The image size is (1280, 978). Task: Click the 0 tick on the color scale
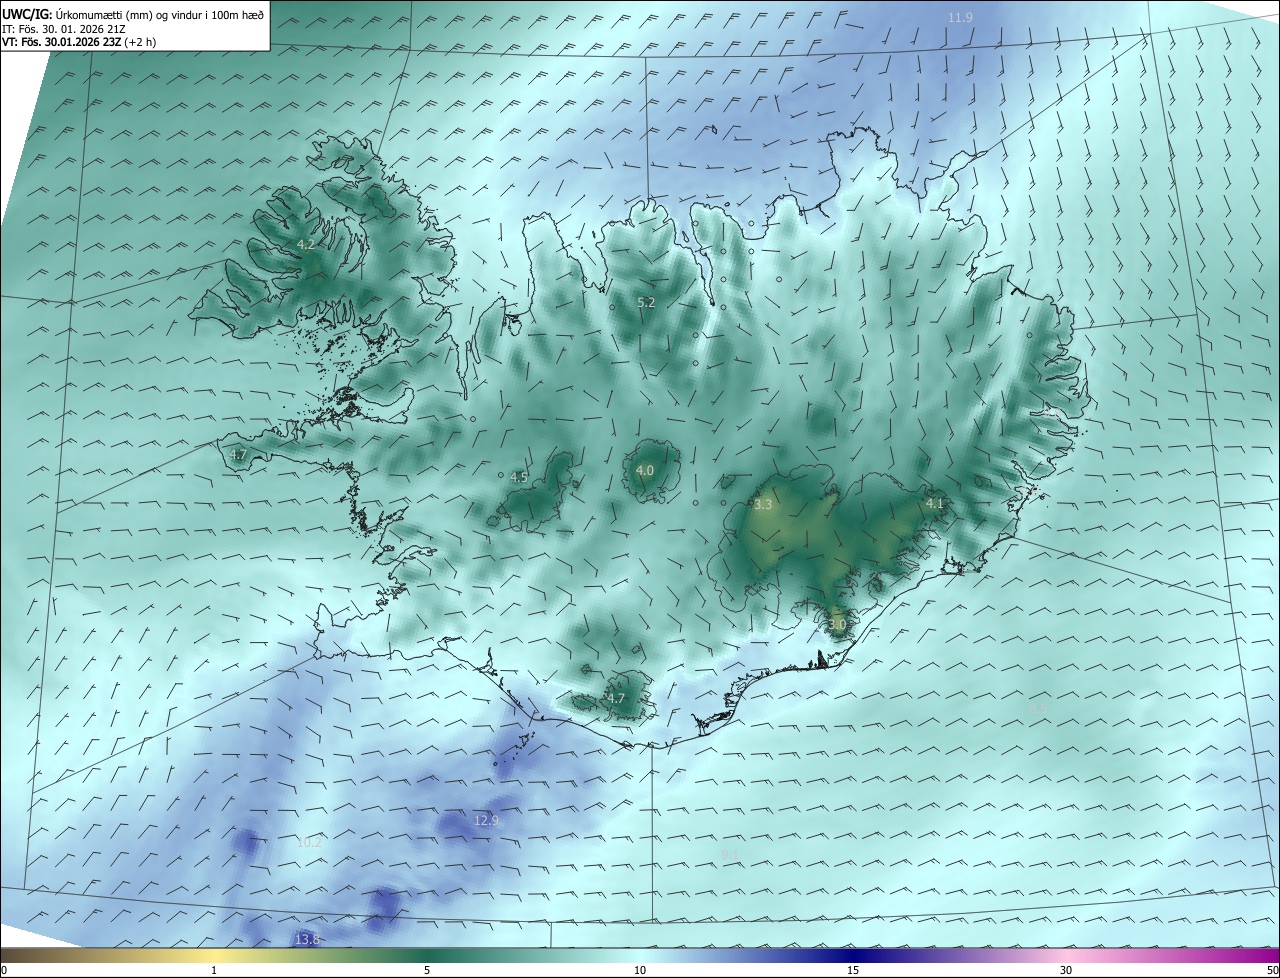[x=4, y=970]
